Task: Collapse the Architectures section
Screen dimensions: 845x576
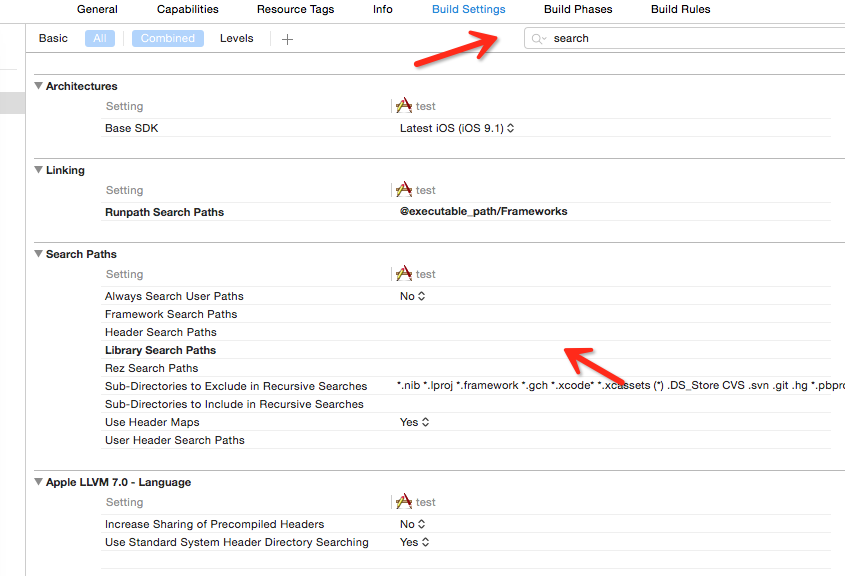Action: [38, 86]
